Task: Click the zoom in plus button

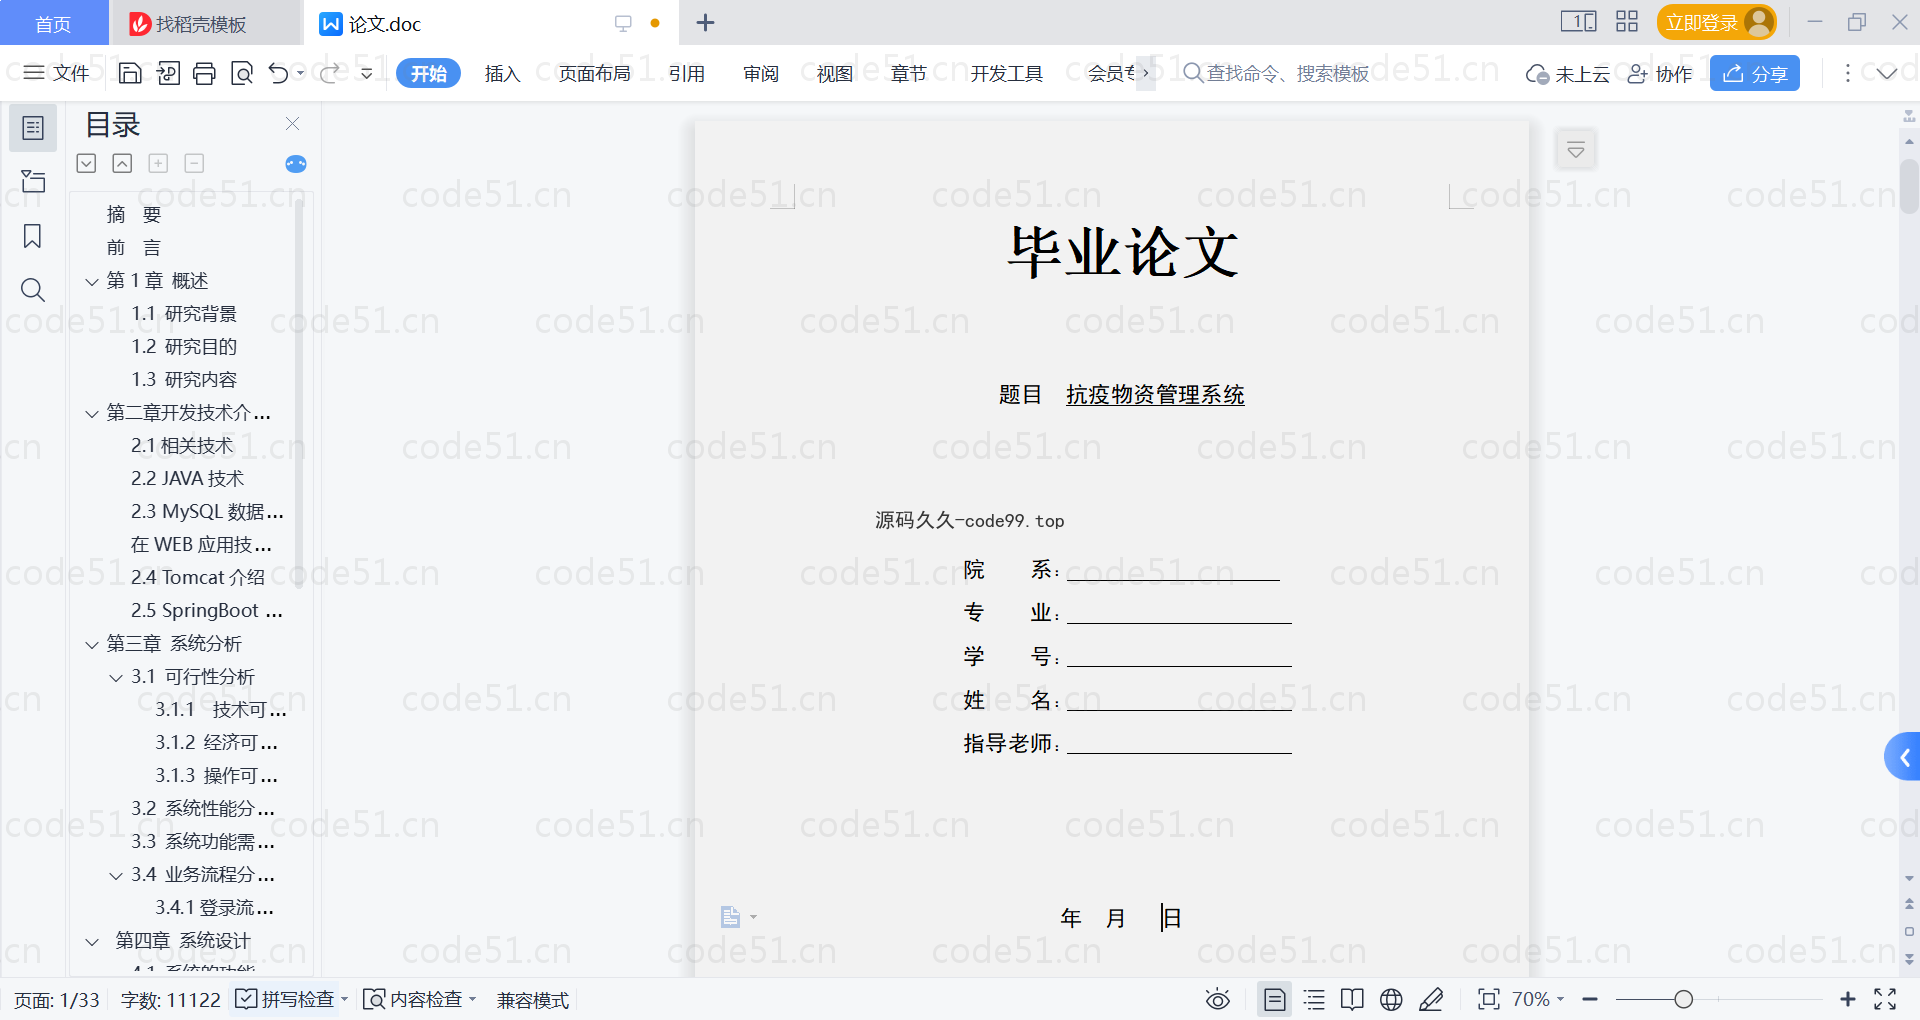Action: (x=1848, y=999)
